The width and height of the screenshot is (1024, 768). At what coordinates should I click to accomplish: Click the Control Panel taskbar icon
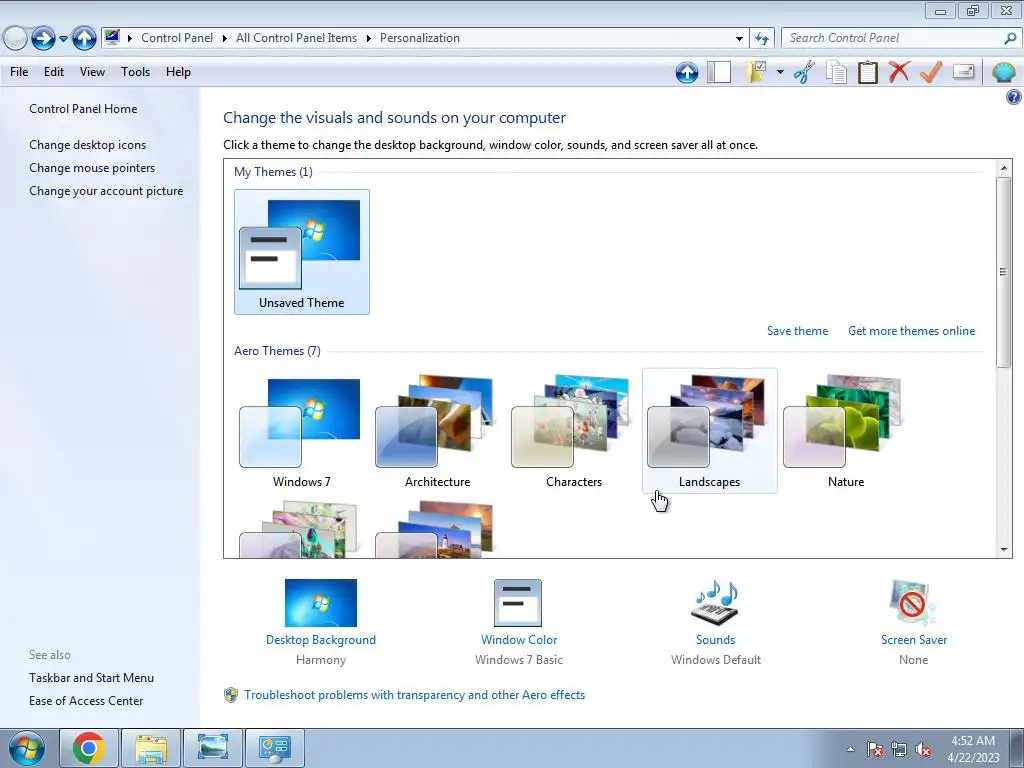(274, 748)
